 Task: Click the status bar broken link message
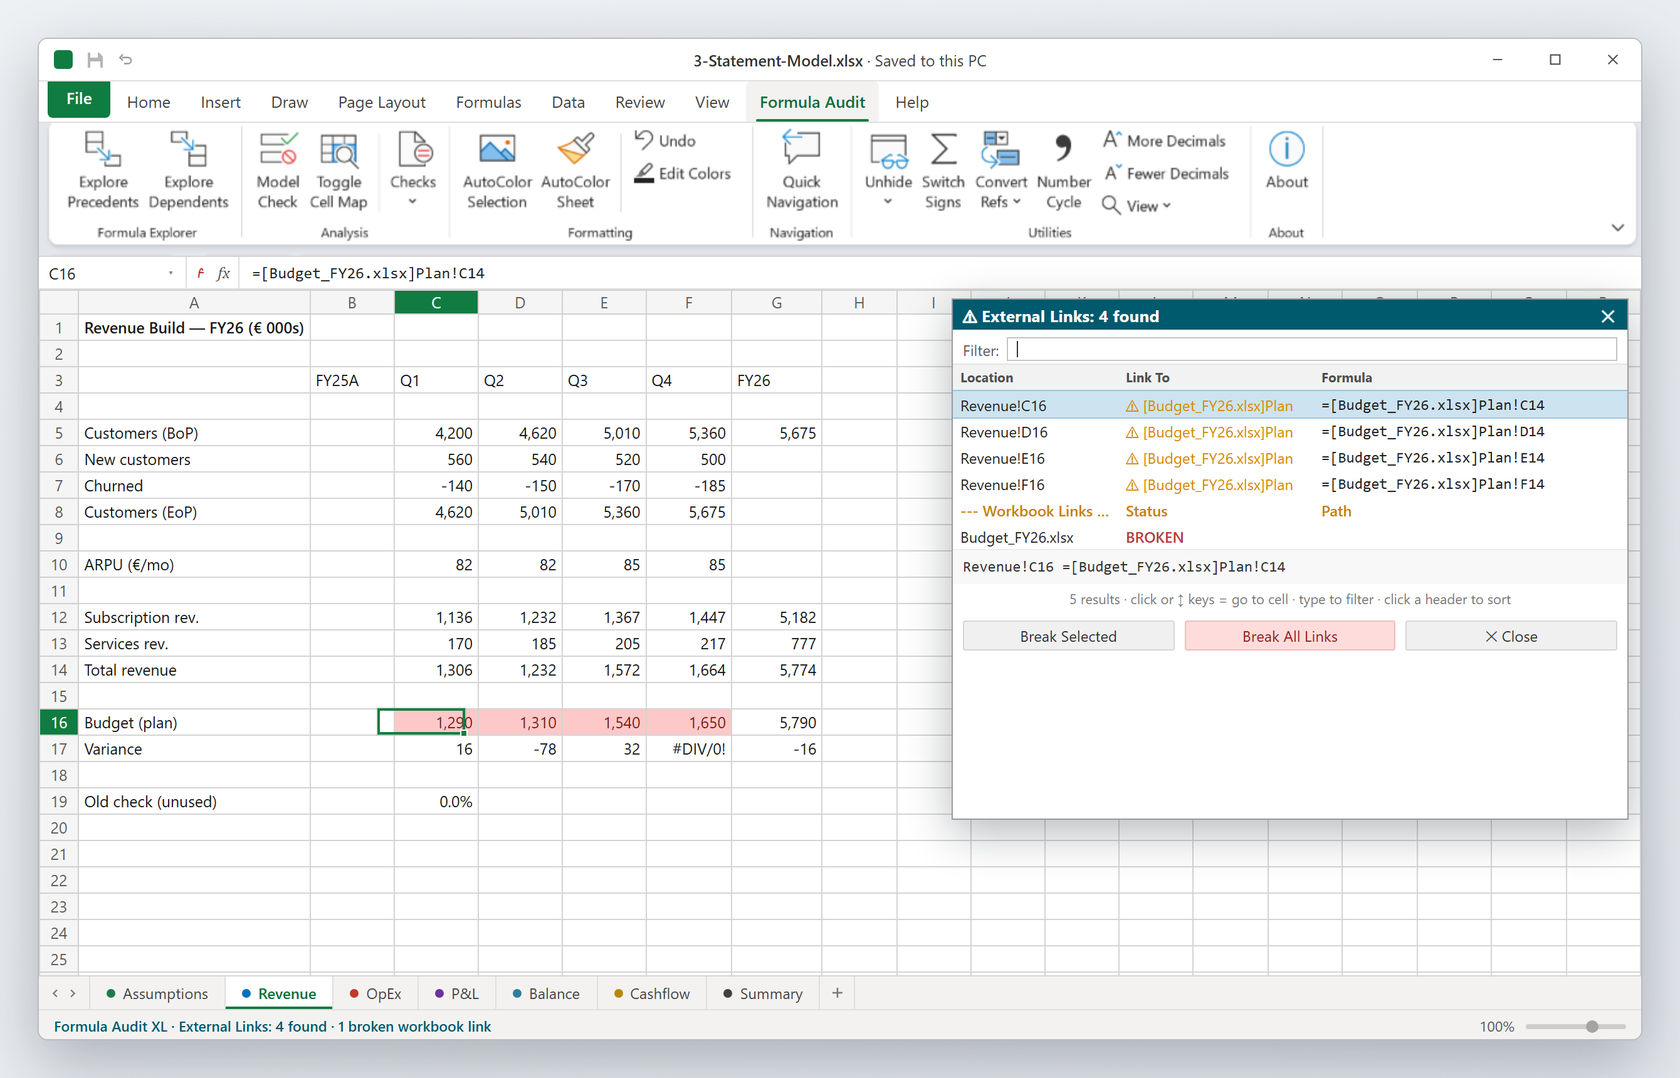coord(414,1026)
